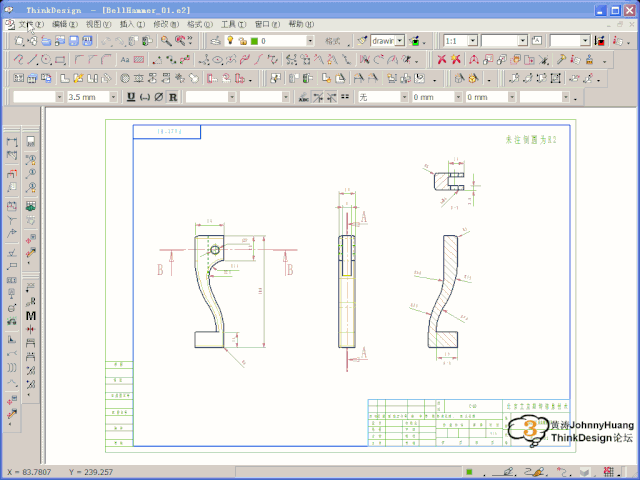Open the 1:1 scale dropdown
Viewport: 640px width, 480px height.
(473, 41)
